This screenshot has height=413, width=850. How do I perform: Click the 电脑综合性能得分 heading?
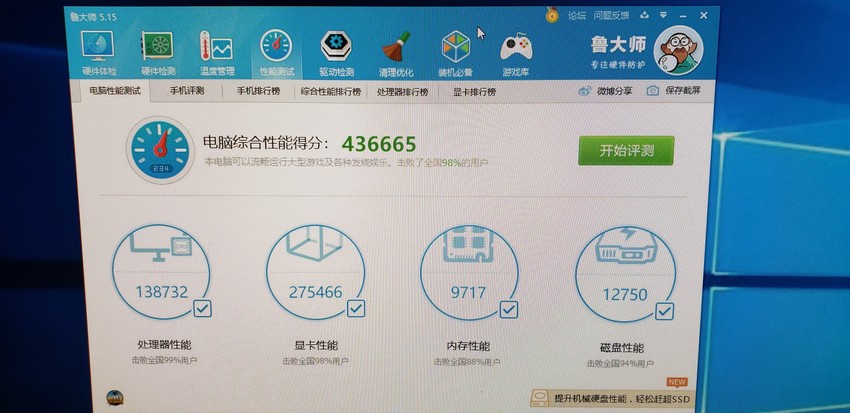[x=266, y=143]
